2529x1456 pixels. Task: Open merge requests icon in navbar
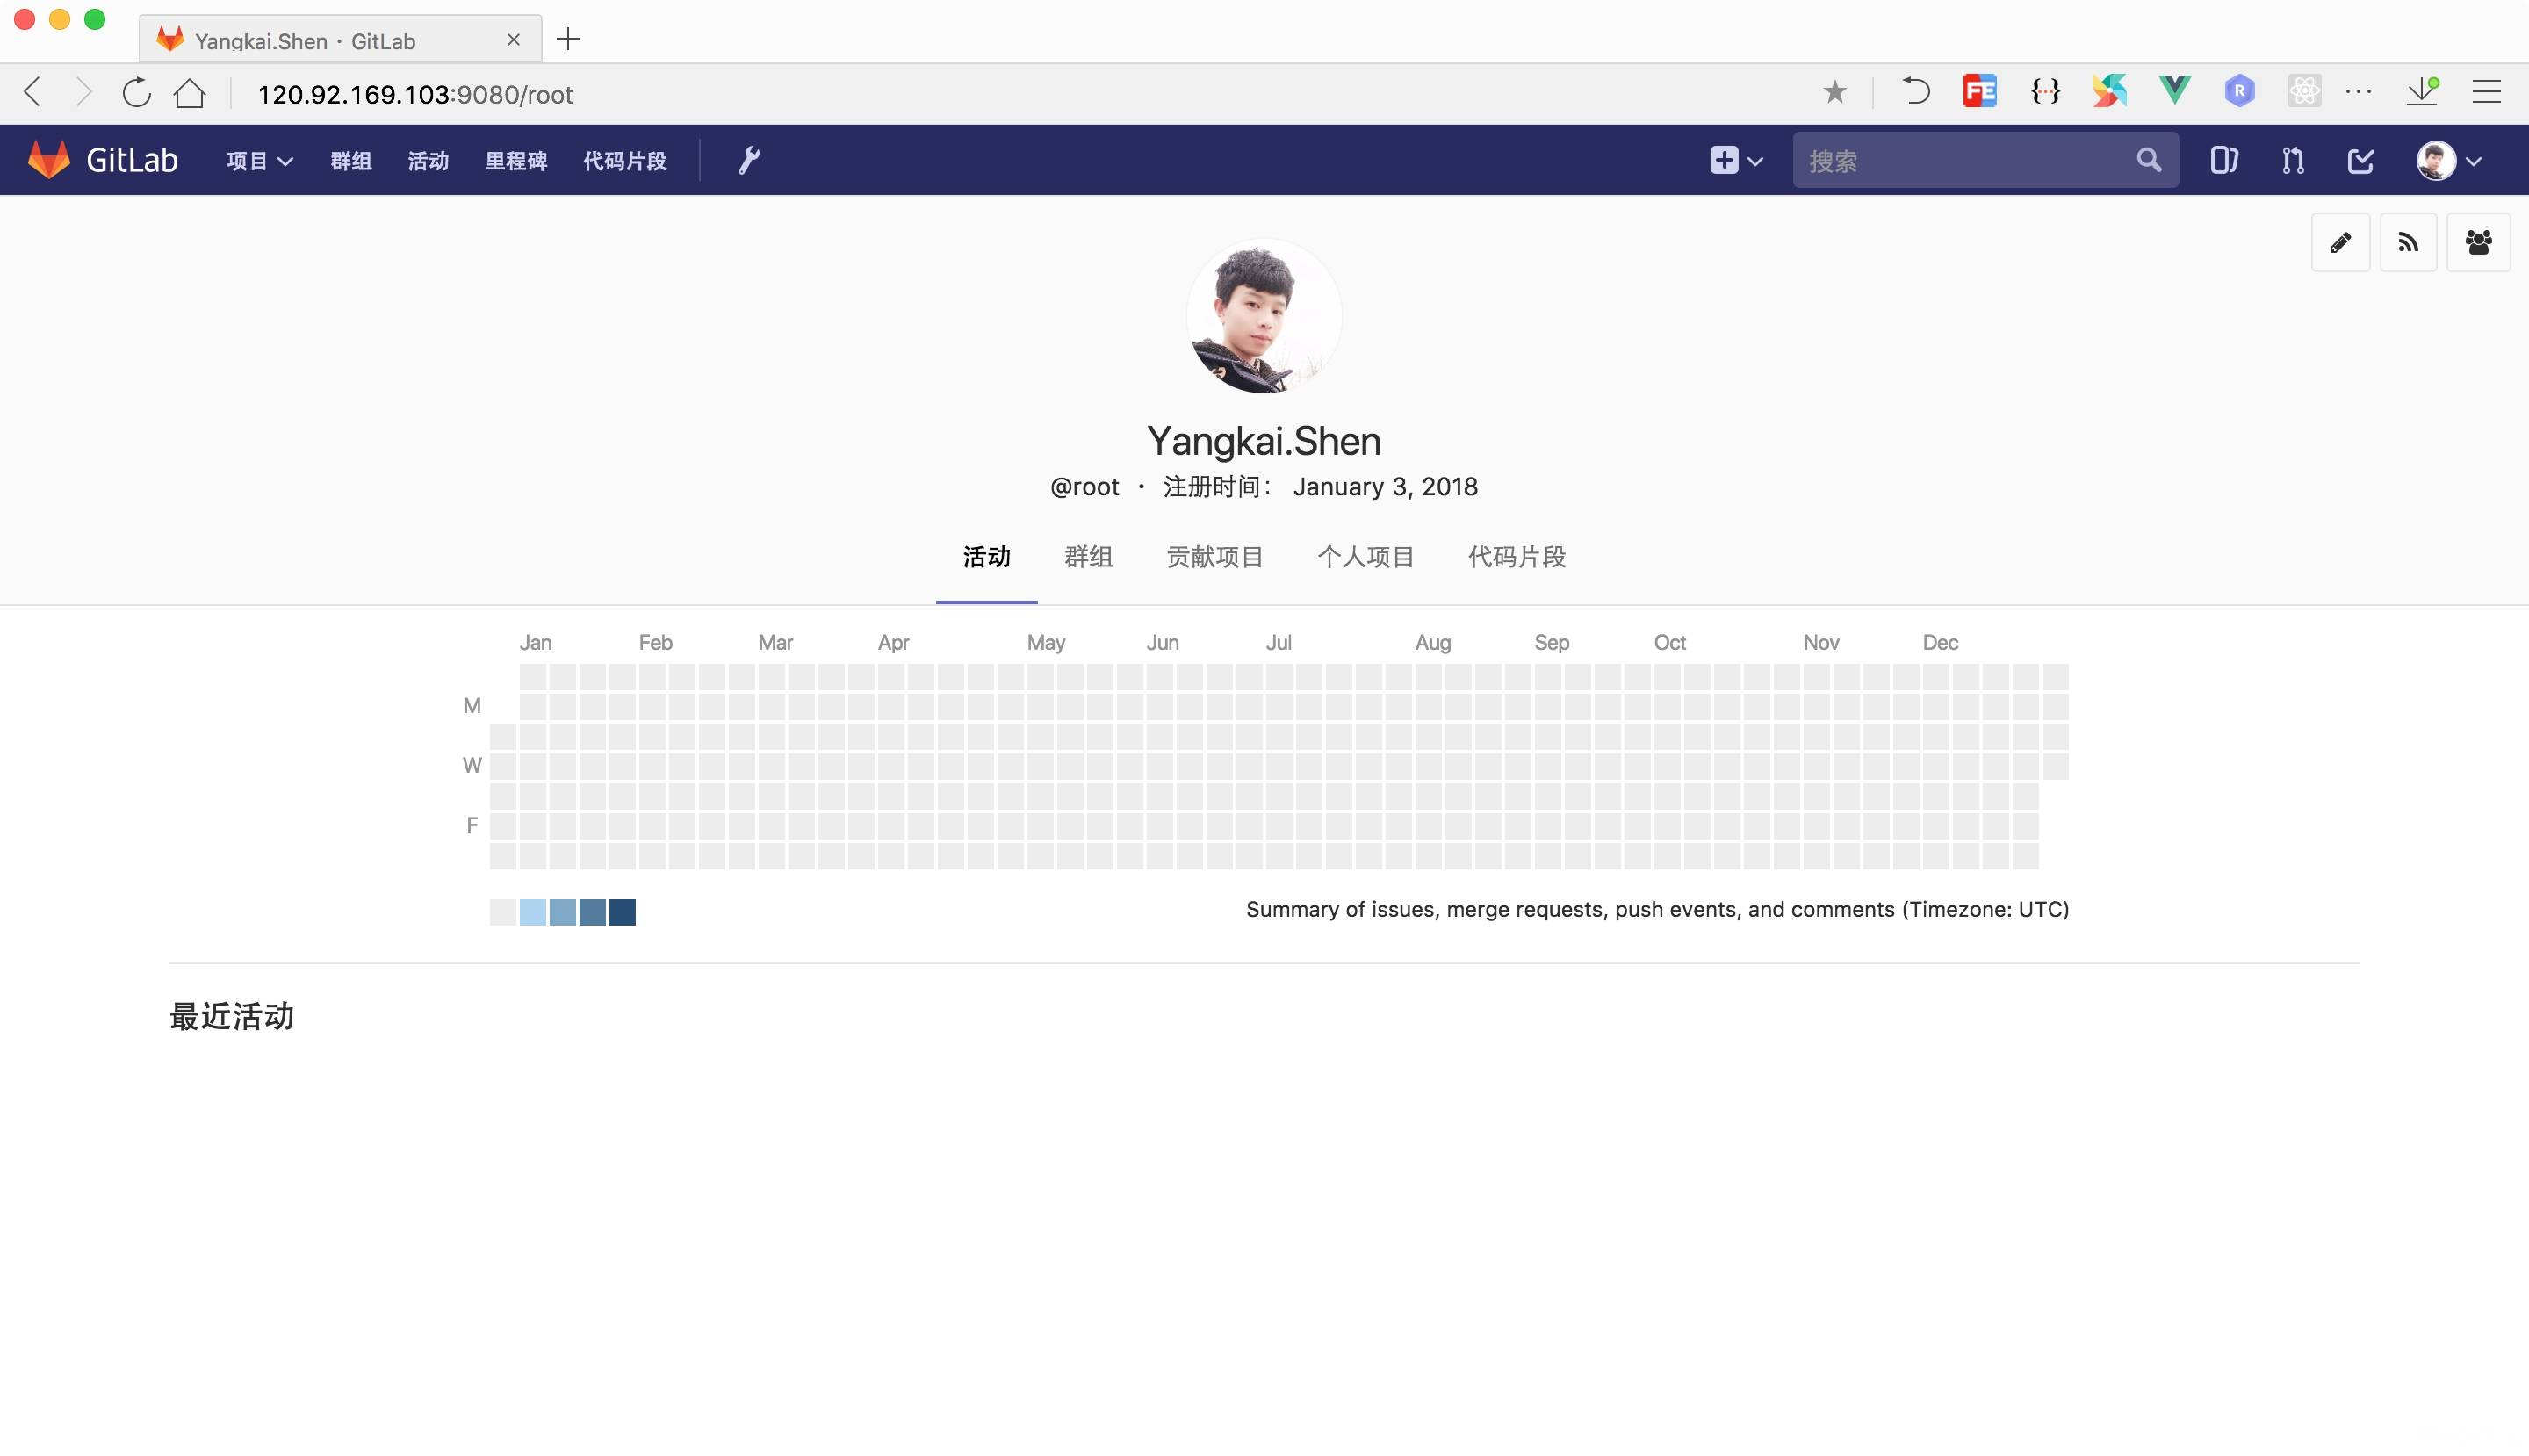click(x=2293, y=160)
